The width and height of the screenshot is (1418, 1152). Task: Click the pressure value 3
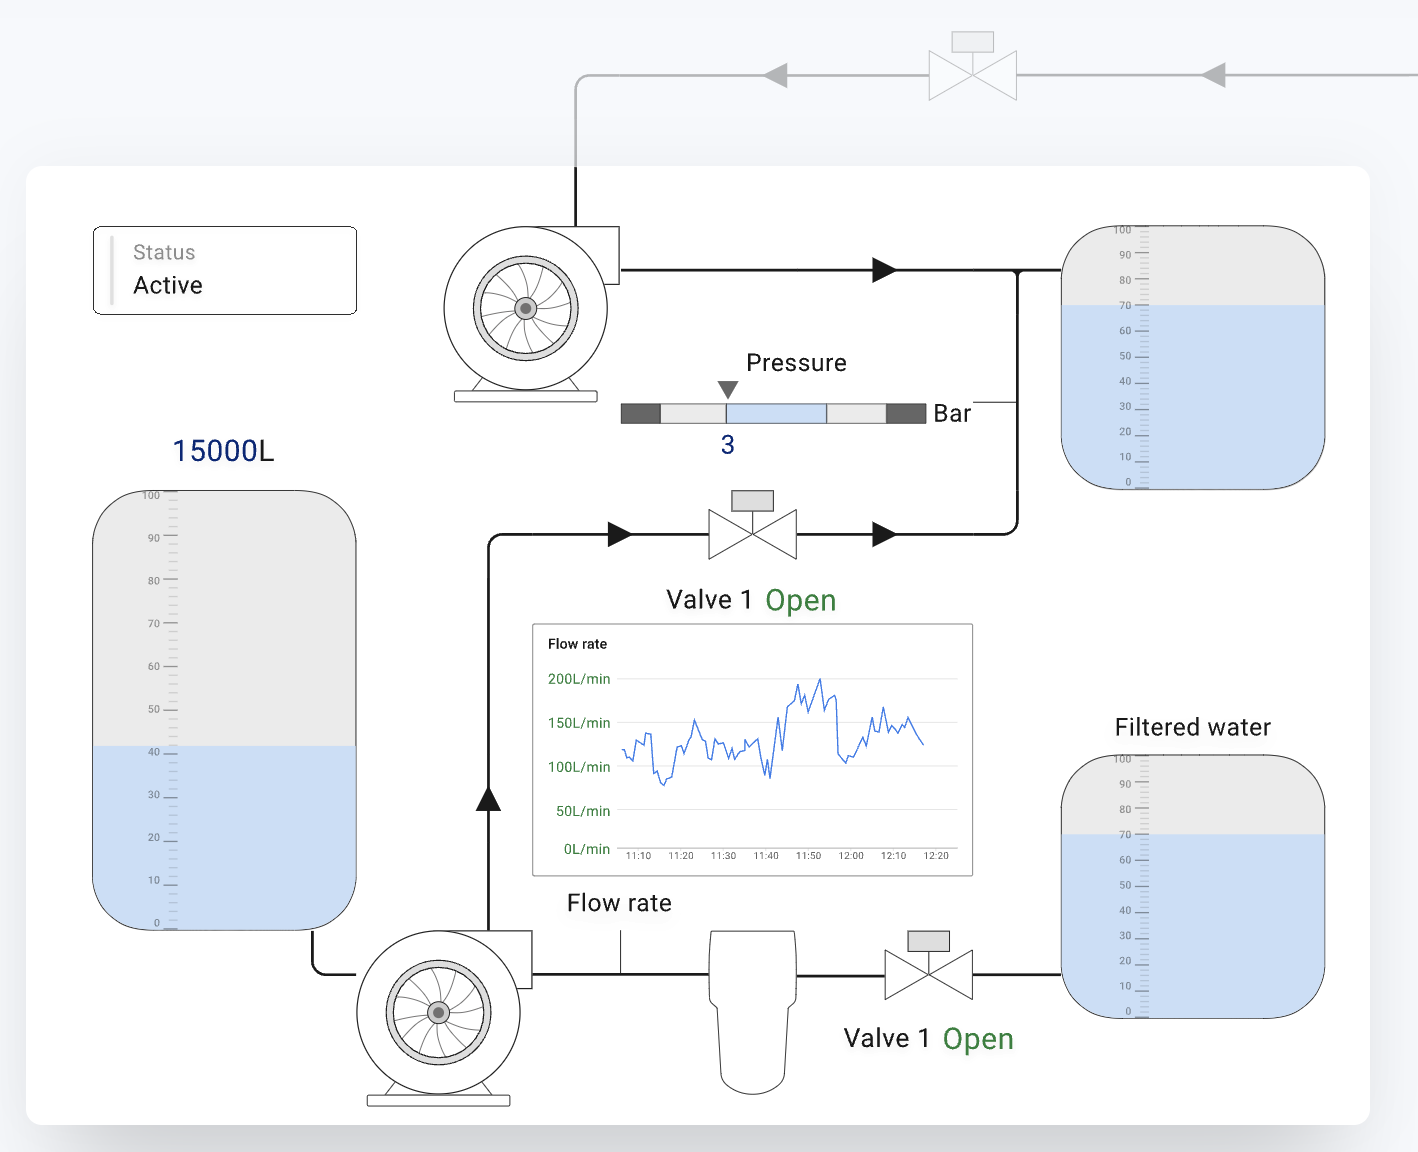[728, 445]
